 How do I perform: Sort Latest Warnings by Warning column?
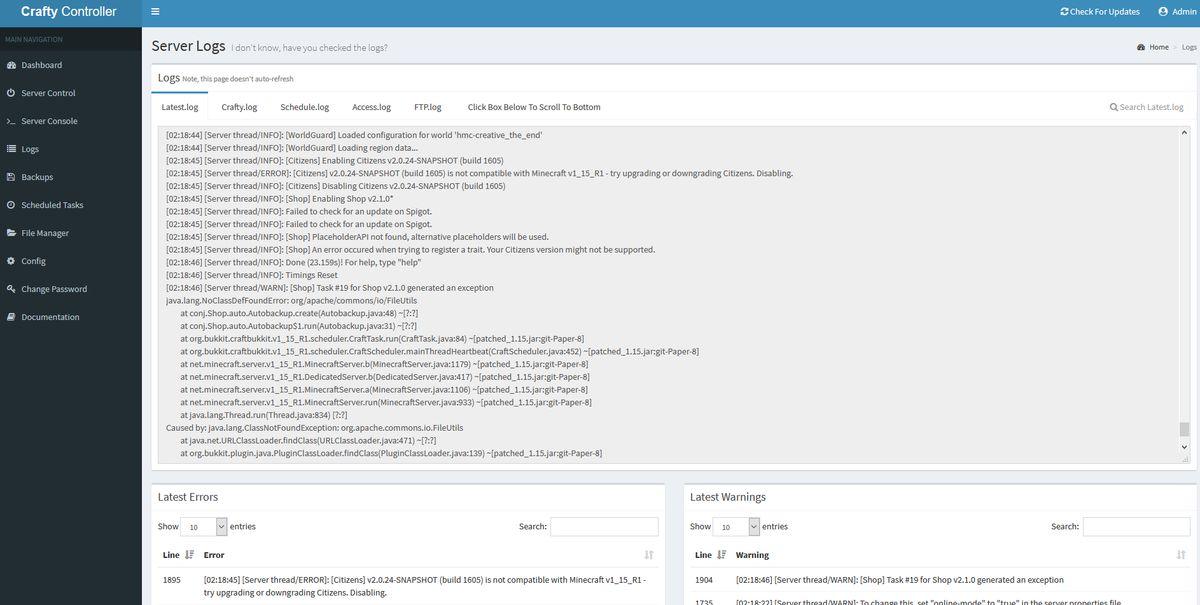point(960,555)
